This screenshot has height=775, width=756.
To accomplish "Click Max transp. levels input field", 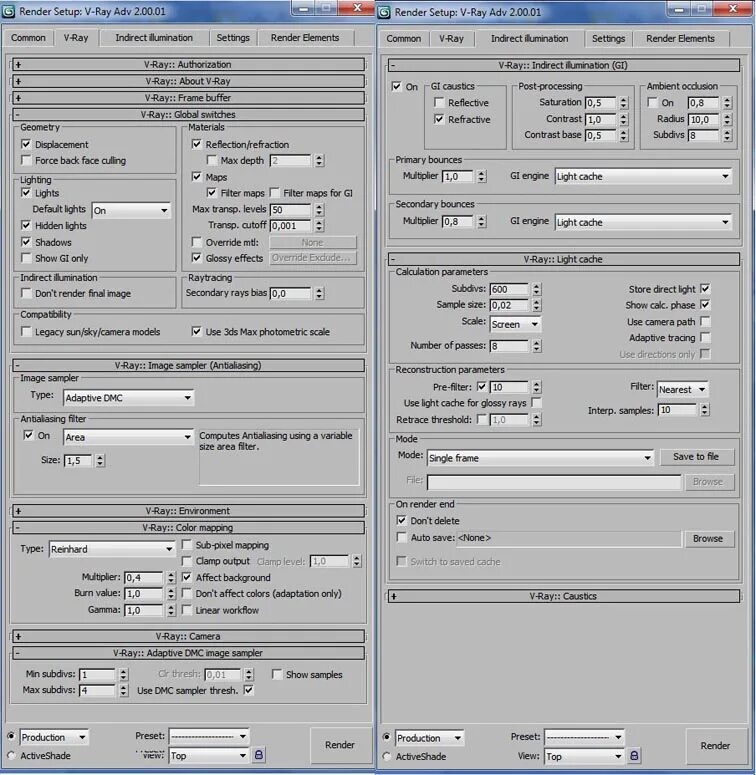I will coord(291,210).
